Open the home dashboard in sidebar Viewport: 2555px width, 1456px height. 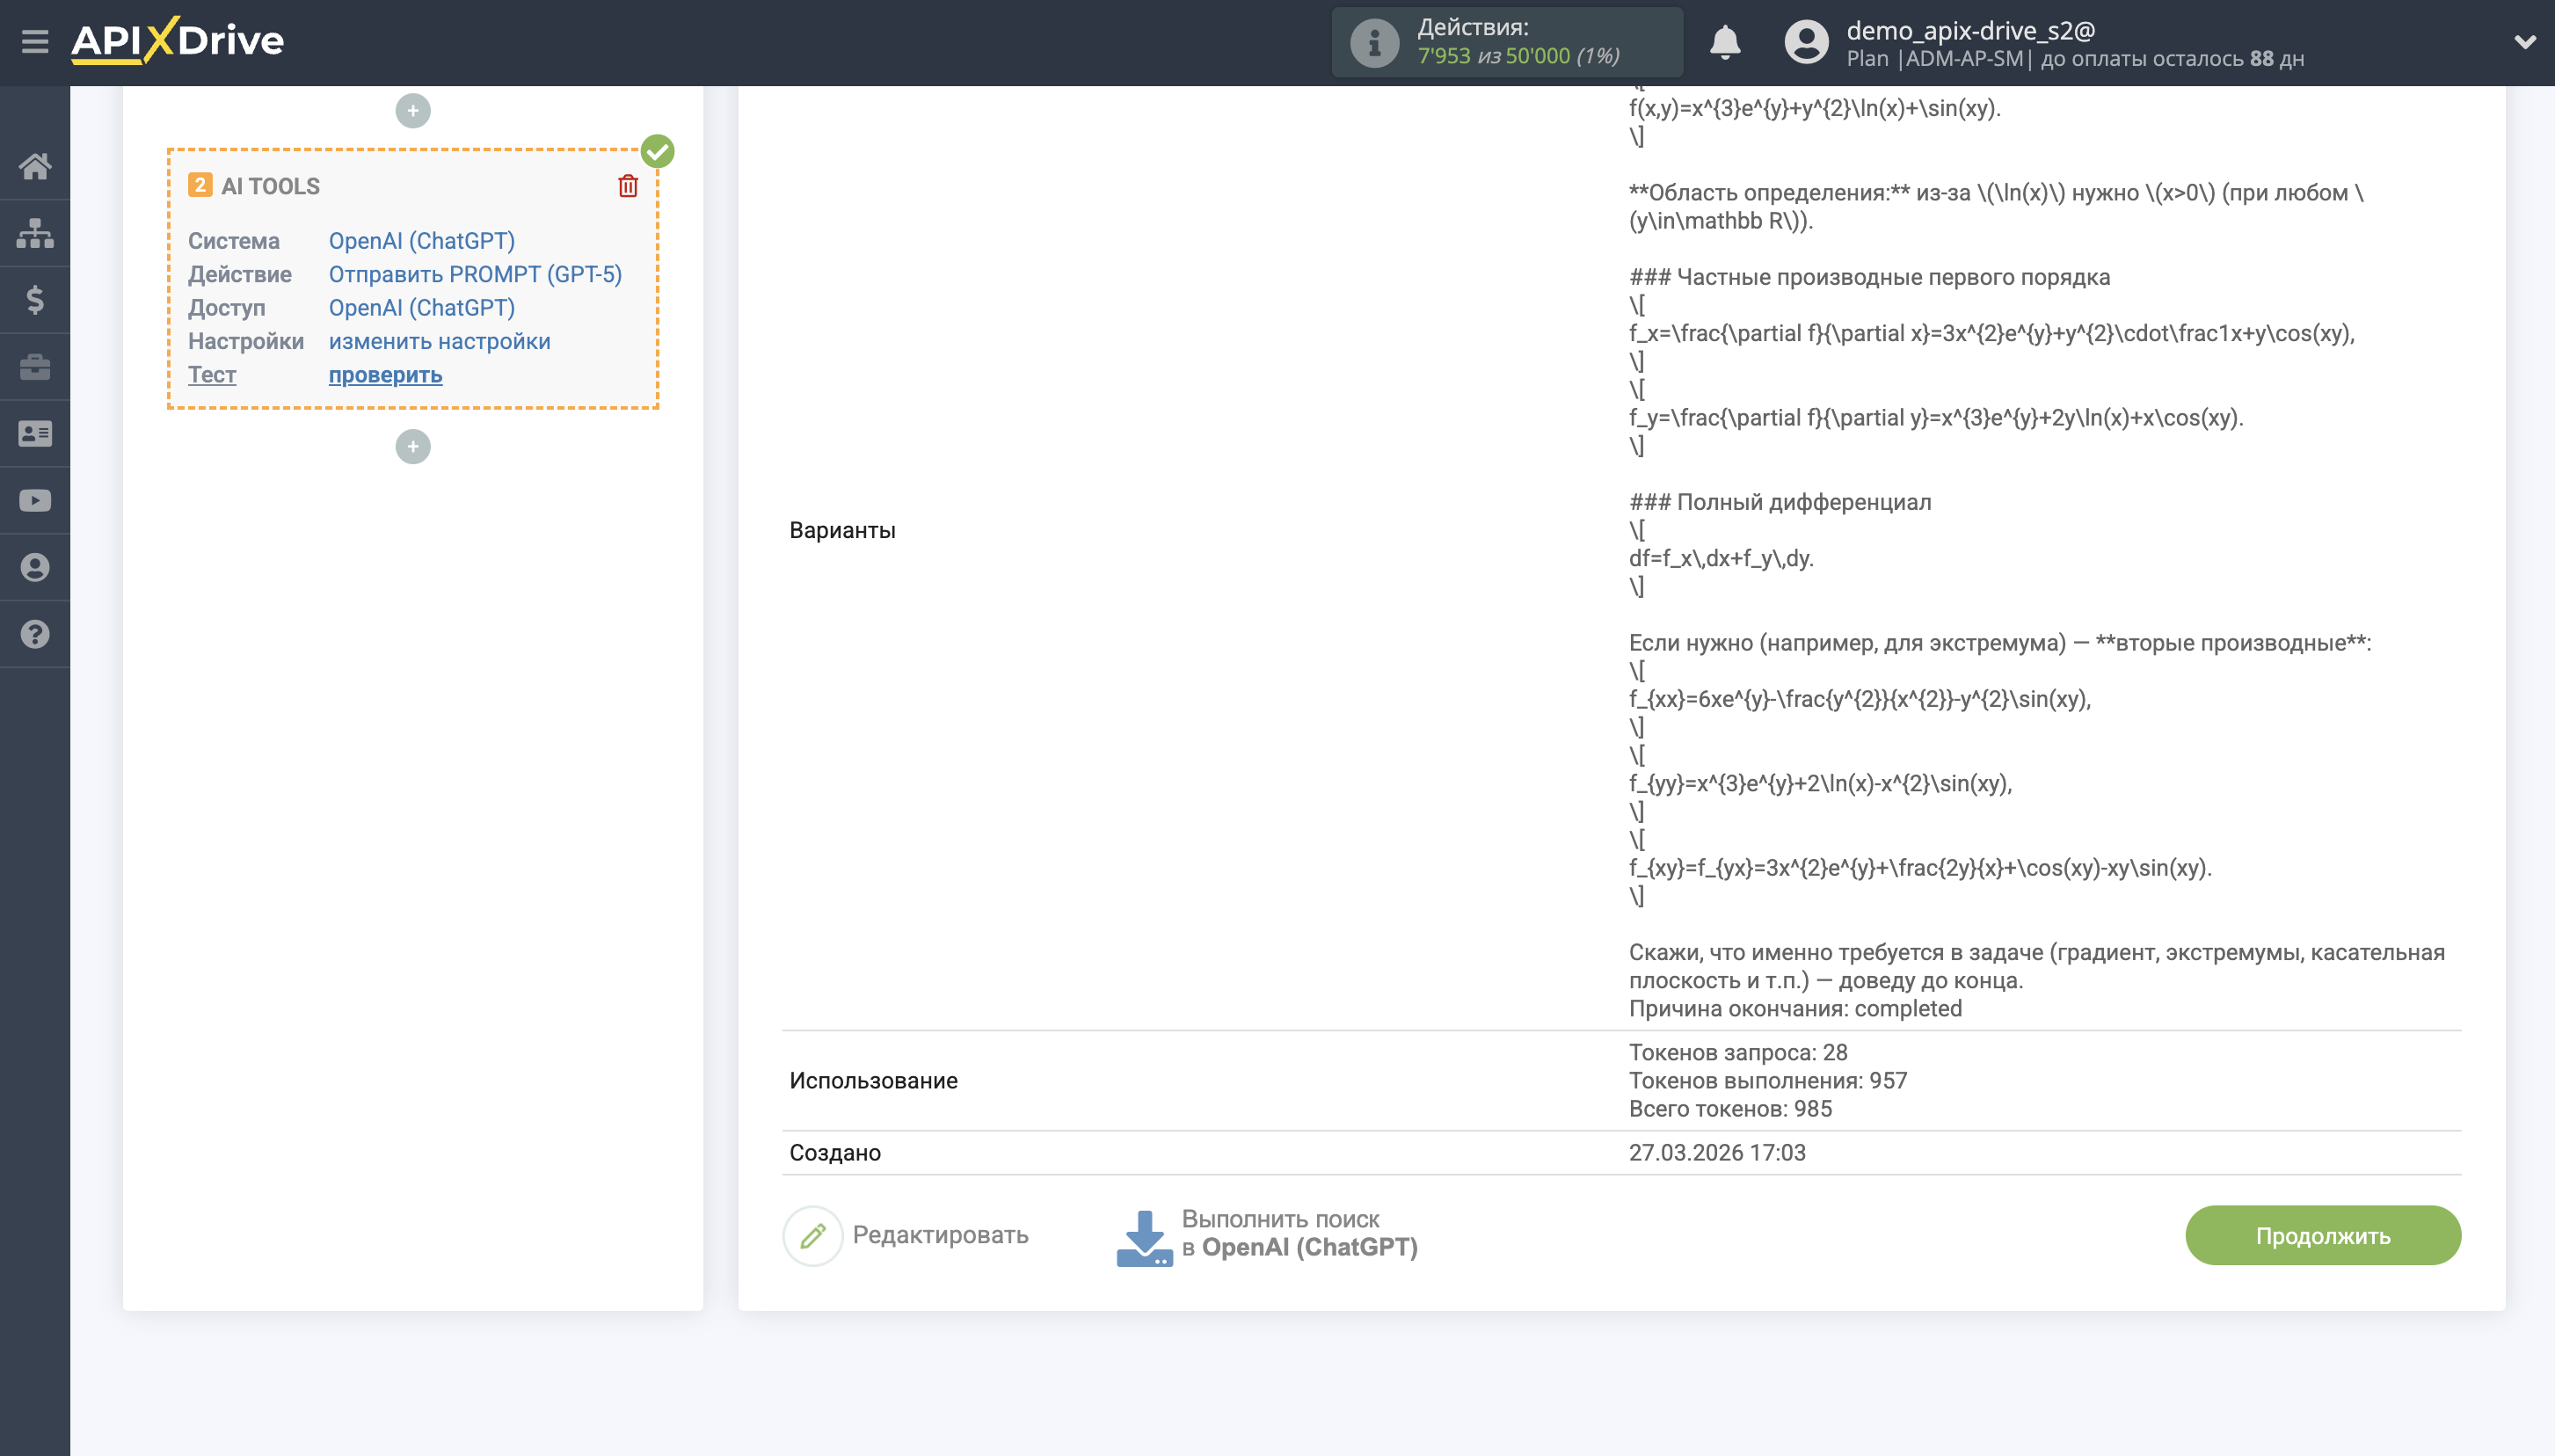(36, 166)
